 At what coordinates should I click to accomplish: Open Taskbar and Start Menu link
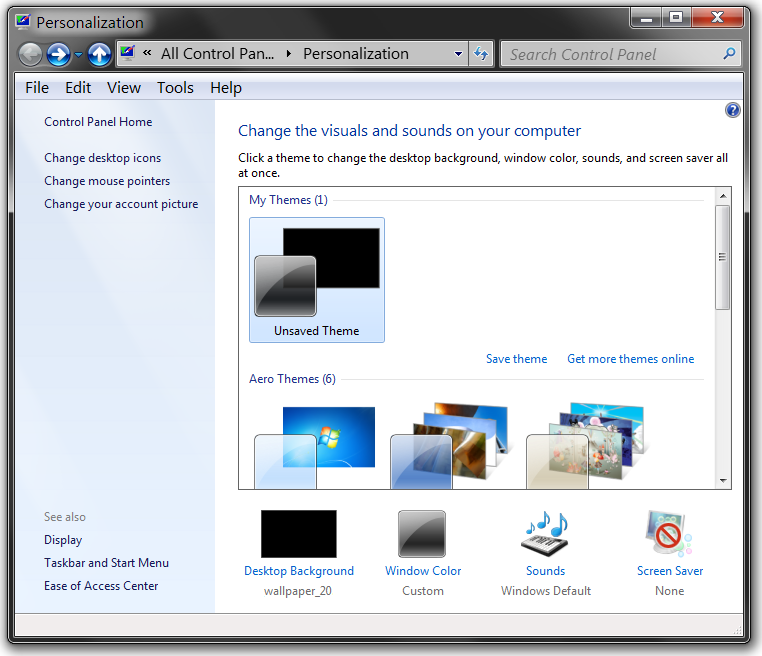[x=106, y=563]
